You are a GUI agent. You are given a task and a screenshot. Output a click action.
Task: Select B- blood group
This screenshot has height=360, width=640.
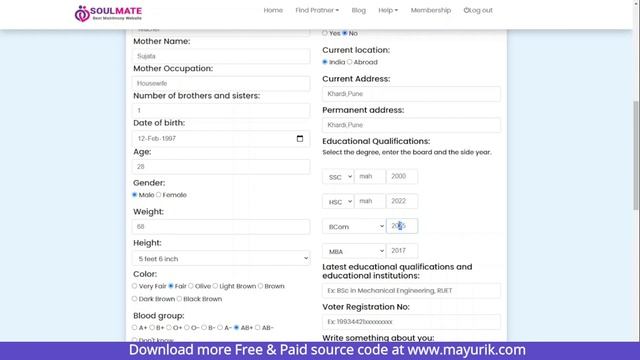[204, 327]
